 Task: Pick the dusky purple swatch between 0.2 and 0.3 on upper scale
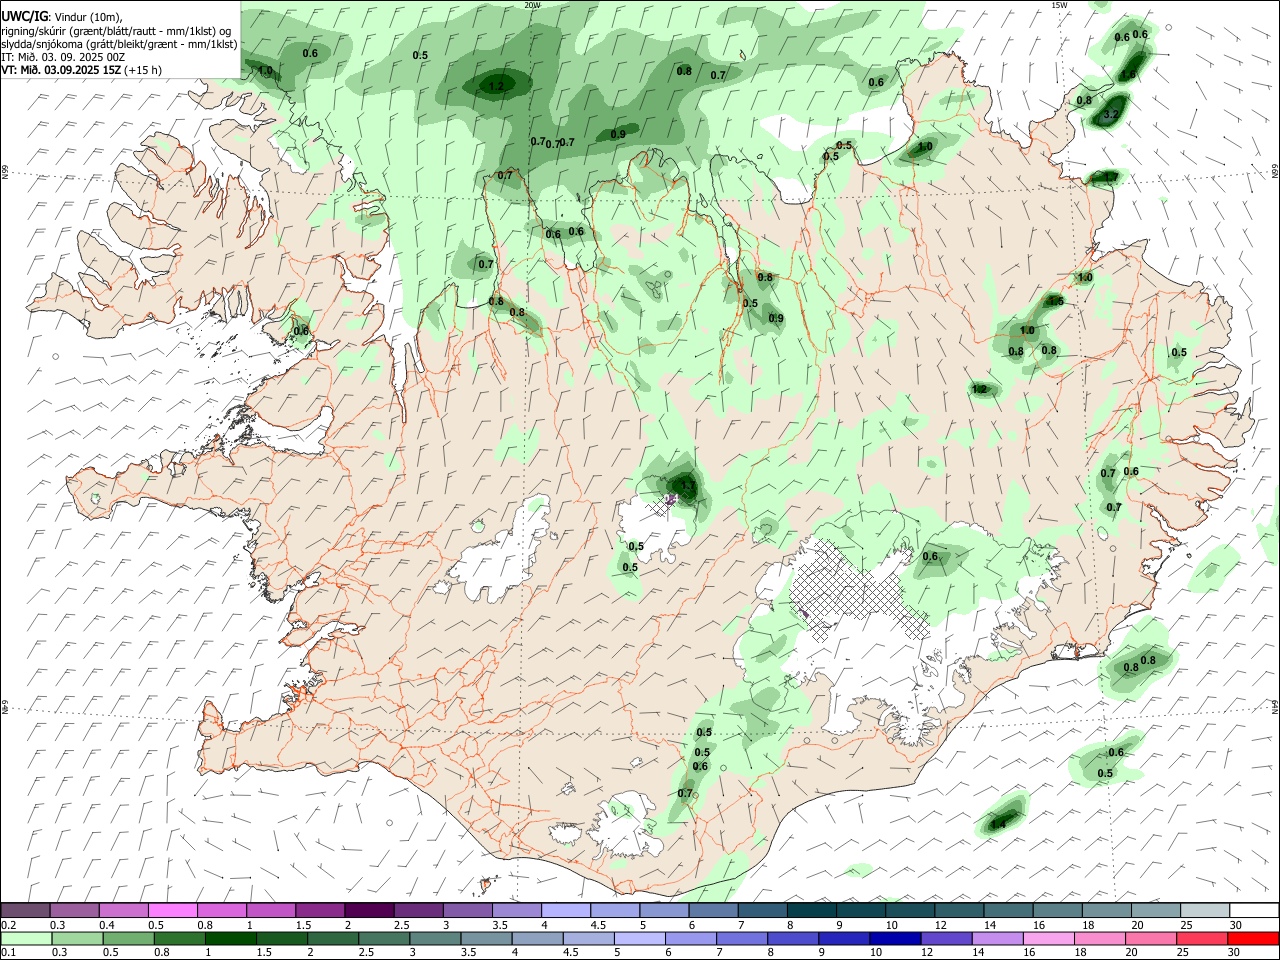tap(26, 910)
